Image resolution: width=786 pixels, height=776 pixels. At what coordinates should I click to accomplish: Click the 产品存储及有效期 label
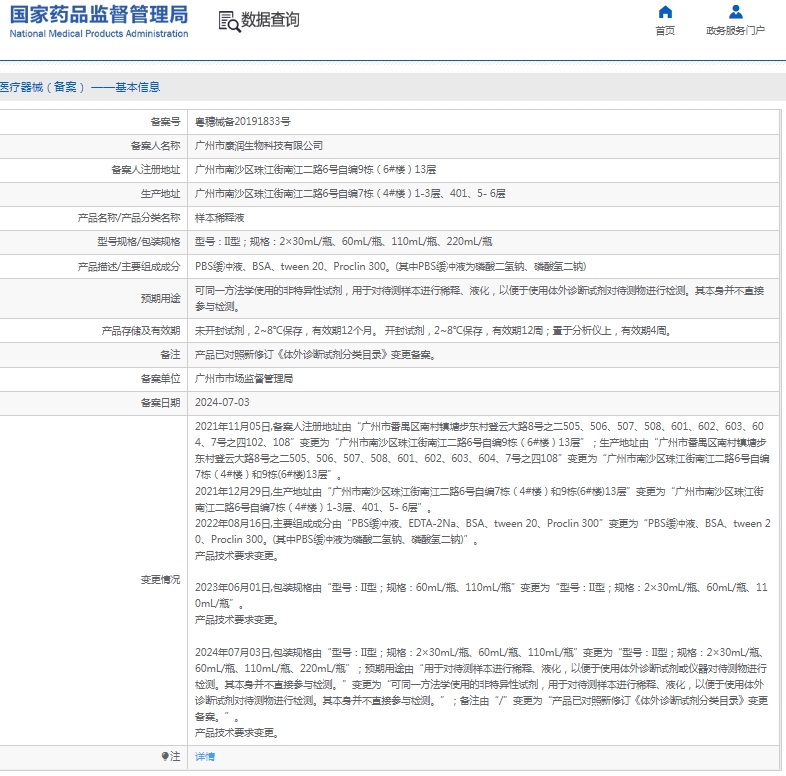tap(141, 331)
